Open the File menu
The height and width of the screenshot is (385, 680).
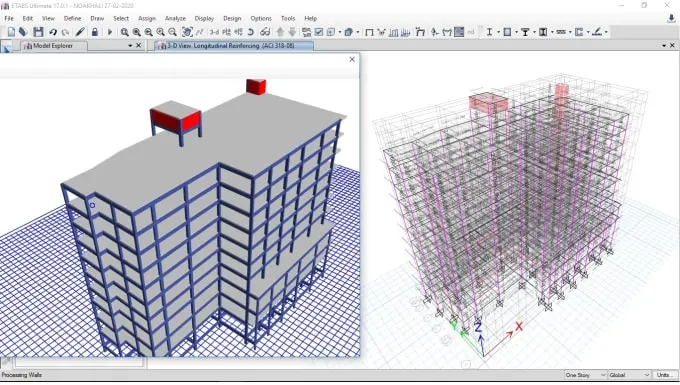tap(9, 18)
